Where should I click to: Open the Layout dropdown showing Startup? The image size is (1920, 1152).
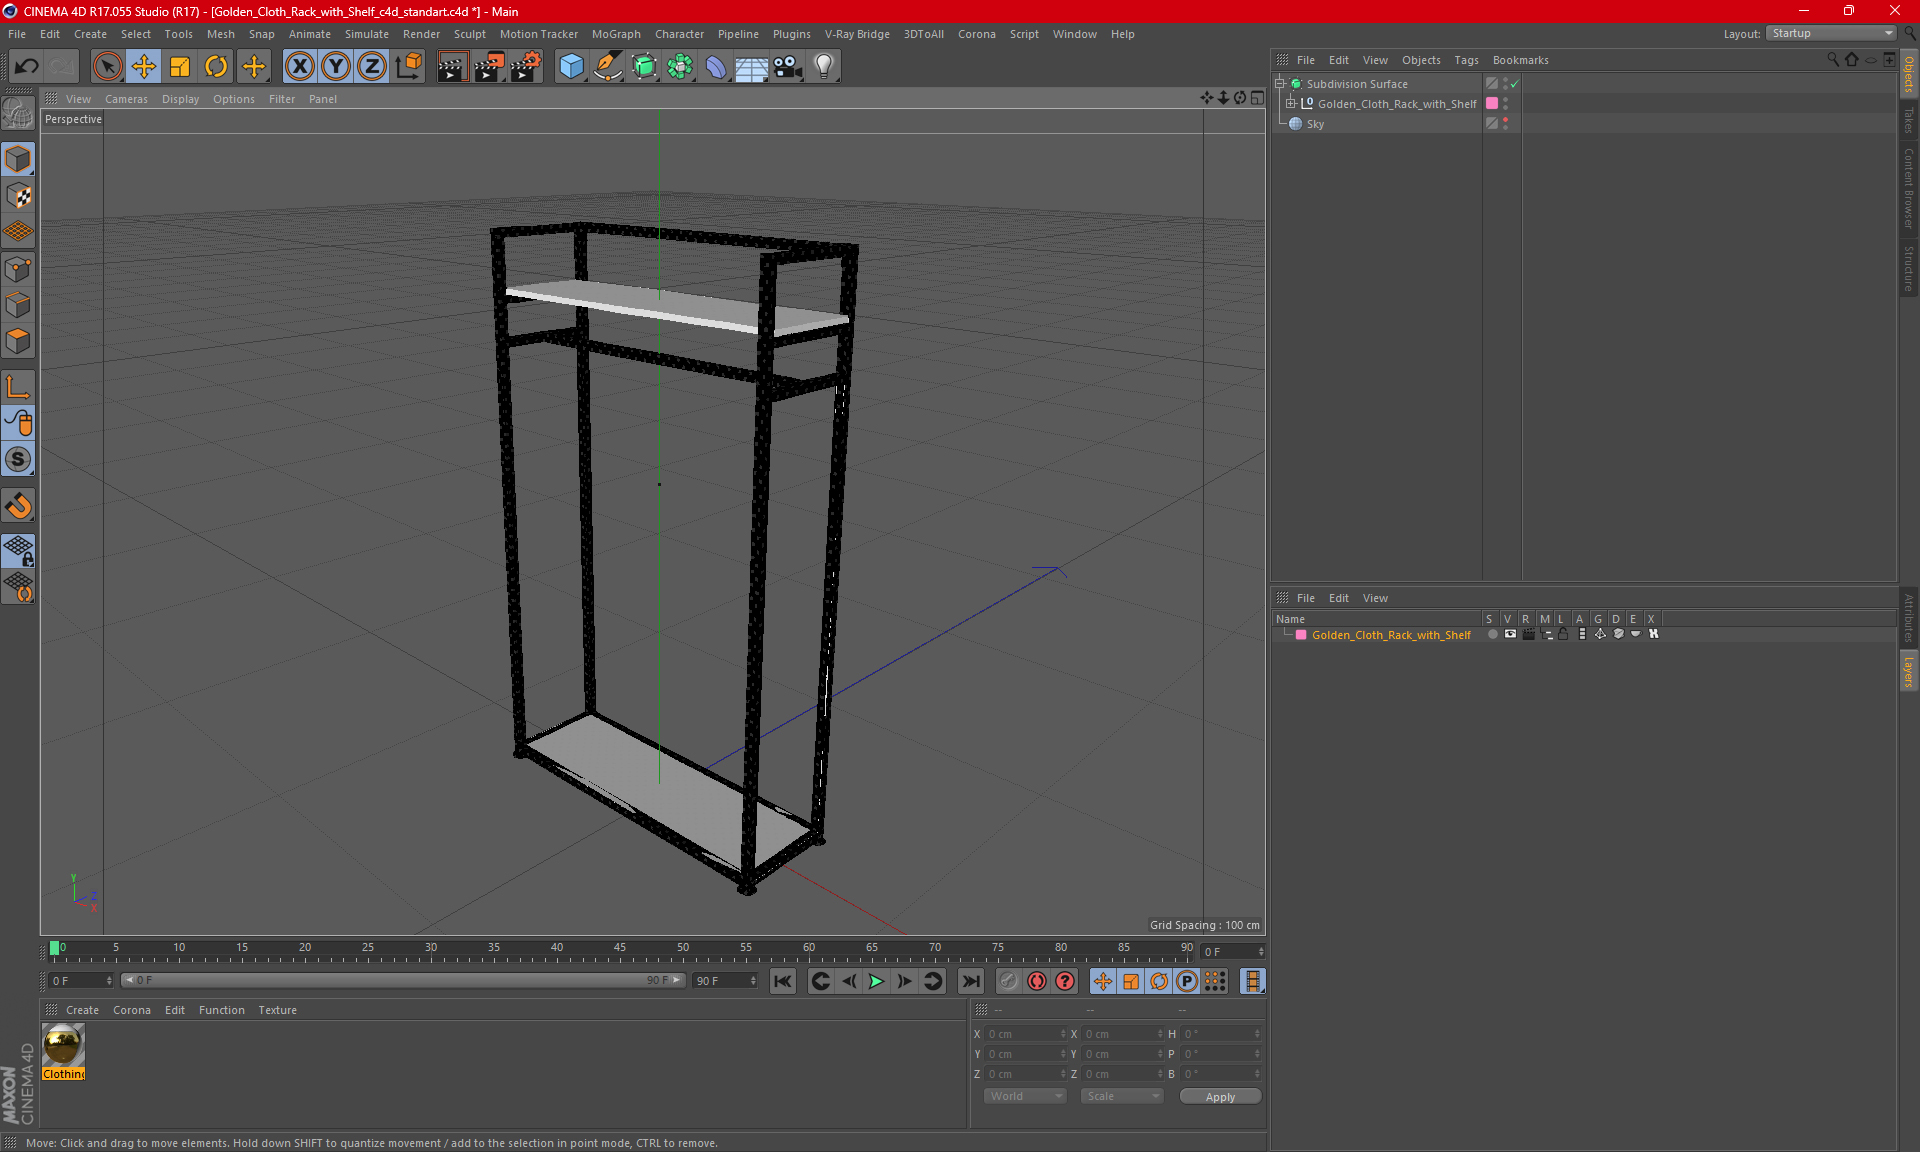coord(1832,33)
